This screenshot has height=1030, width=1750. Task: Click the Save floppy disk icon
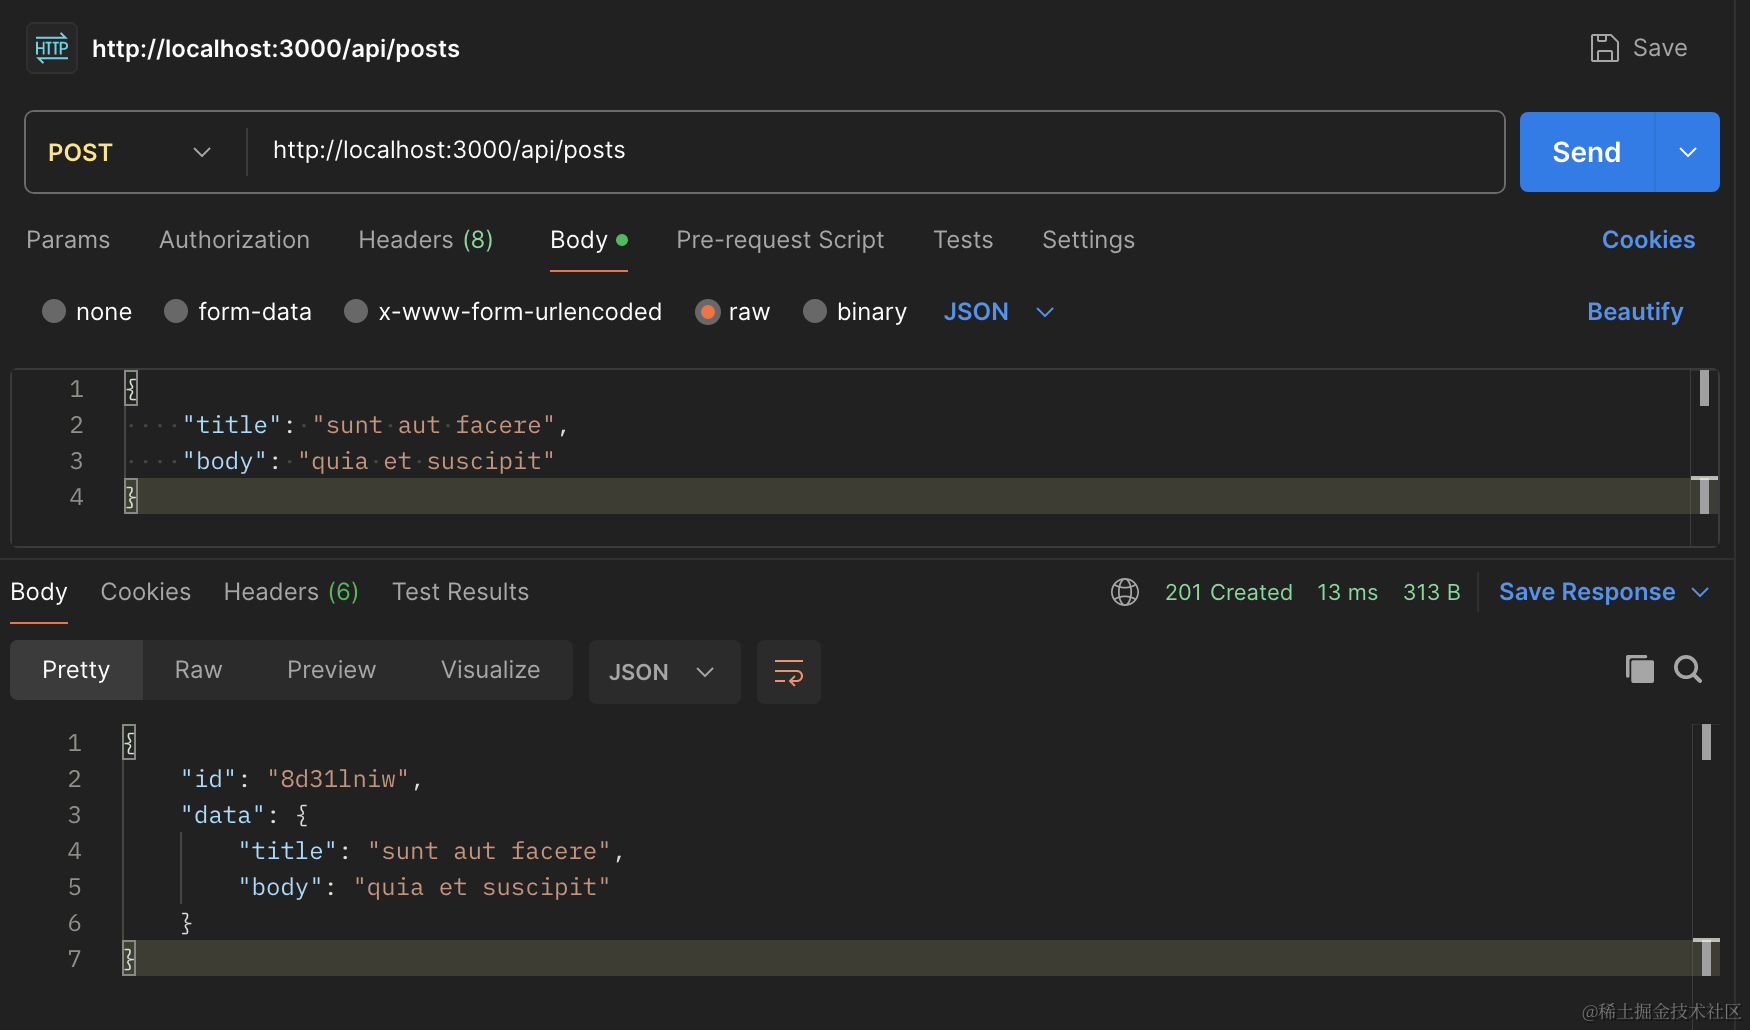pyautogui.click(x=1604, y=48)
